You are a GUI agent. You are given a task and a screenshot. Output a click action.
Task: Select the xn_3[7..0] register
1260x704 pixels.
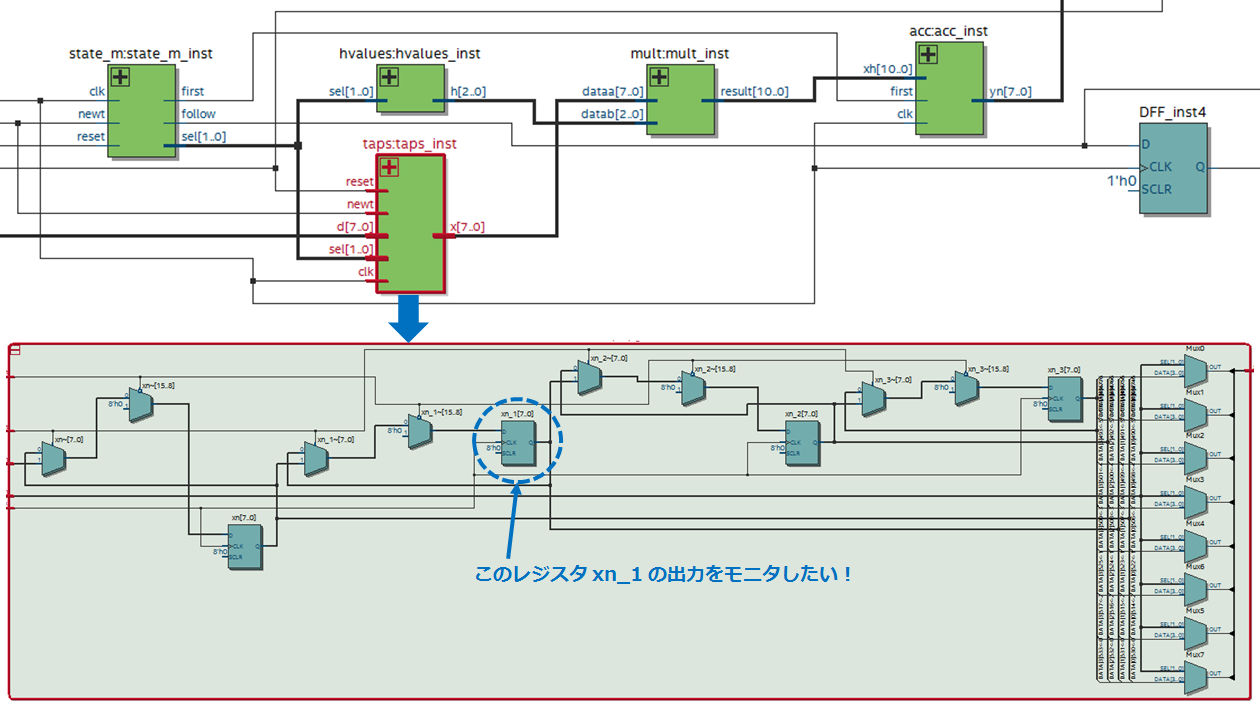[x=1064, y=397]
